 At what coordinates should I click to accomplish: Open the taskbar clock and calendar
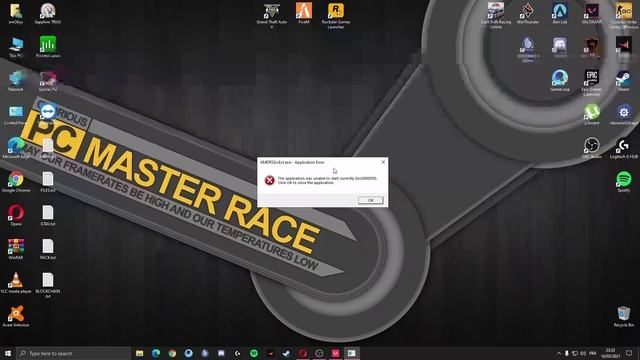[x=611, y=353]
